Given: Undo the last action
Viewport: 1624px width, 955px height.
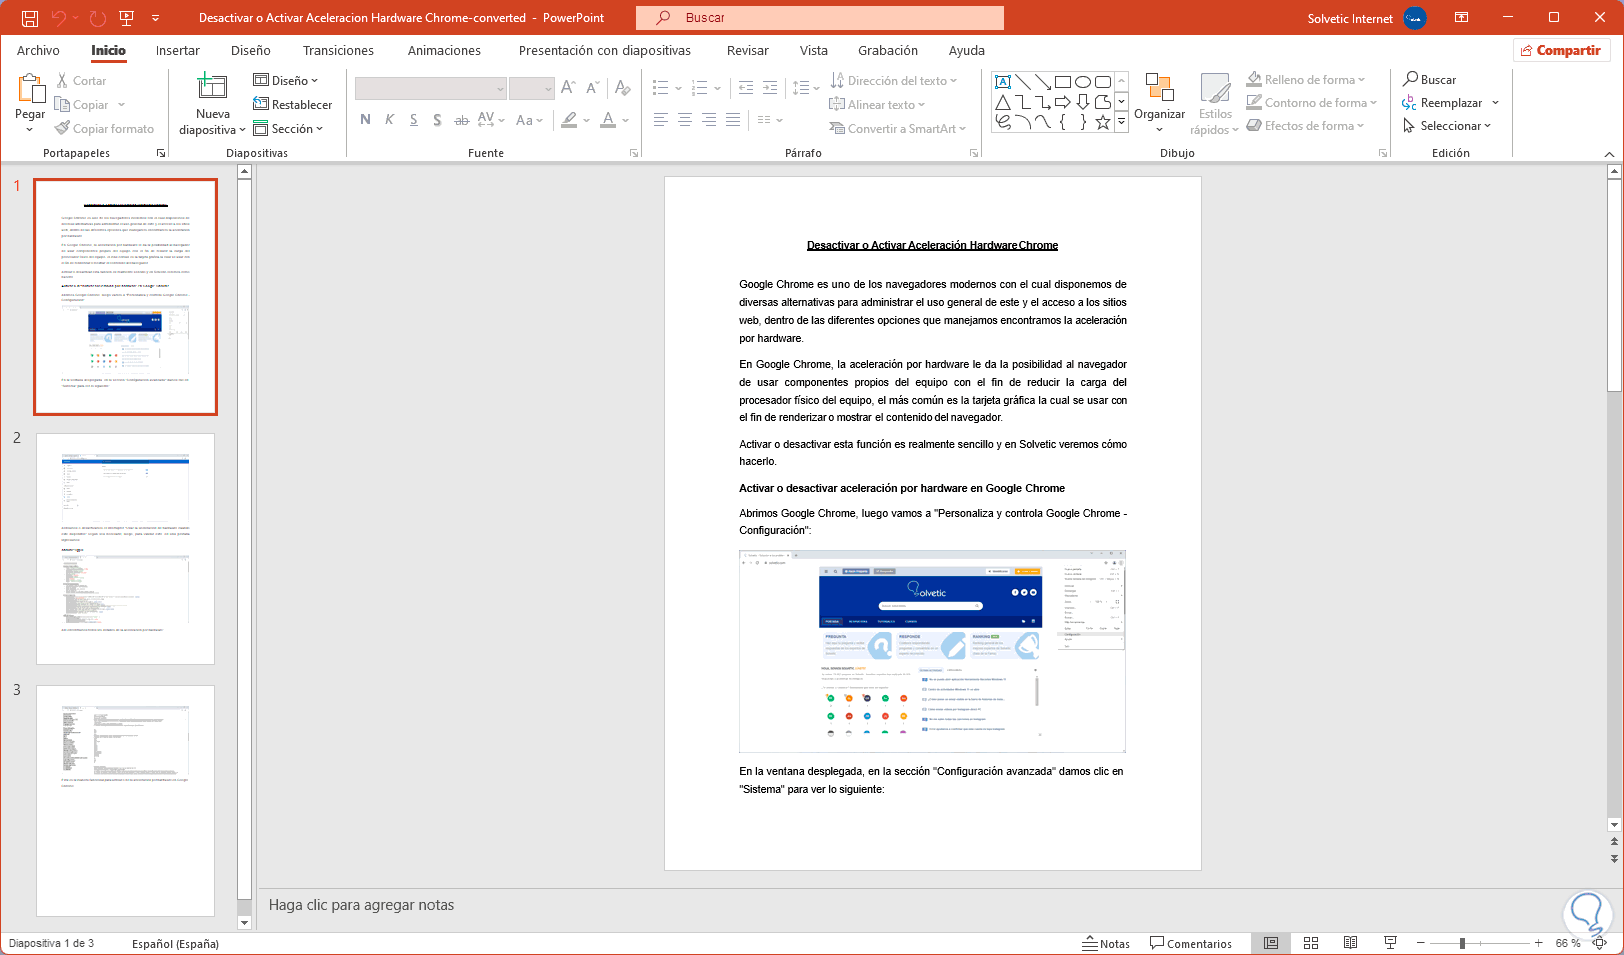Looking at the screenshot, I should coord(59,18).
